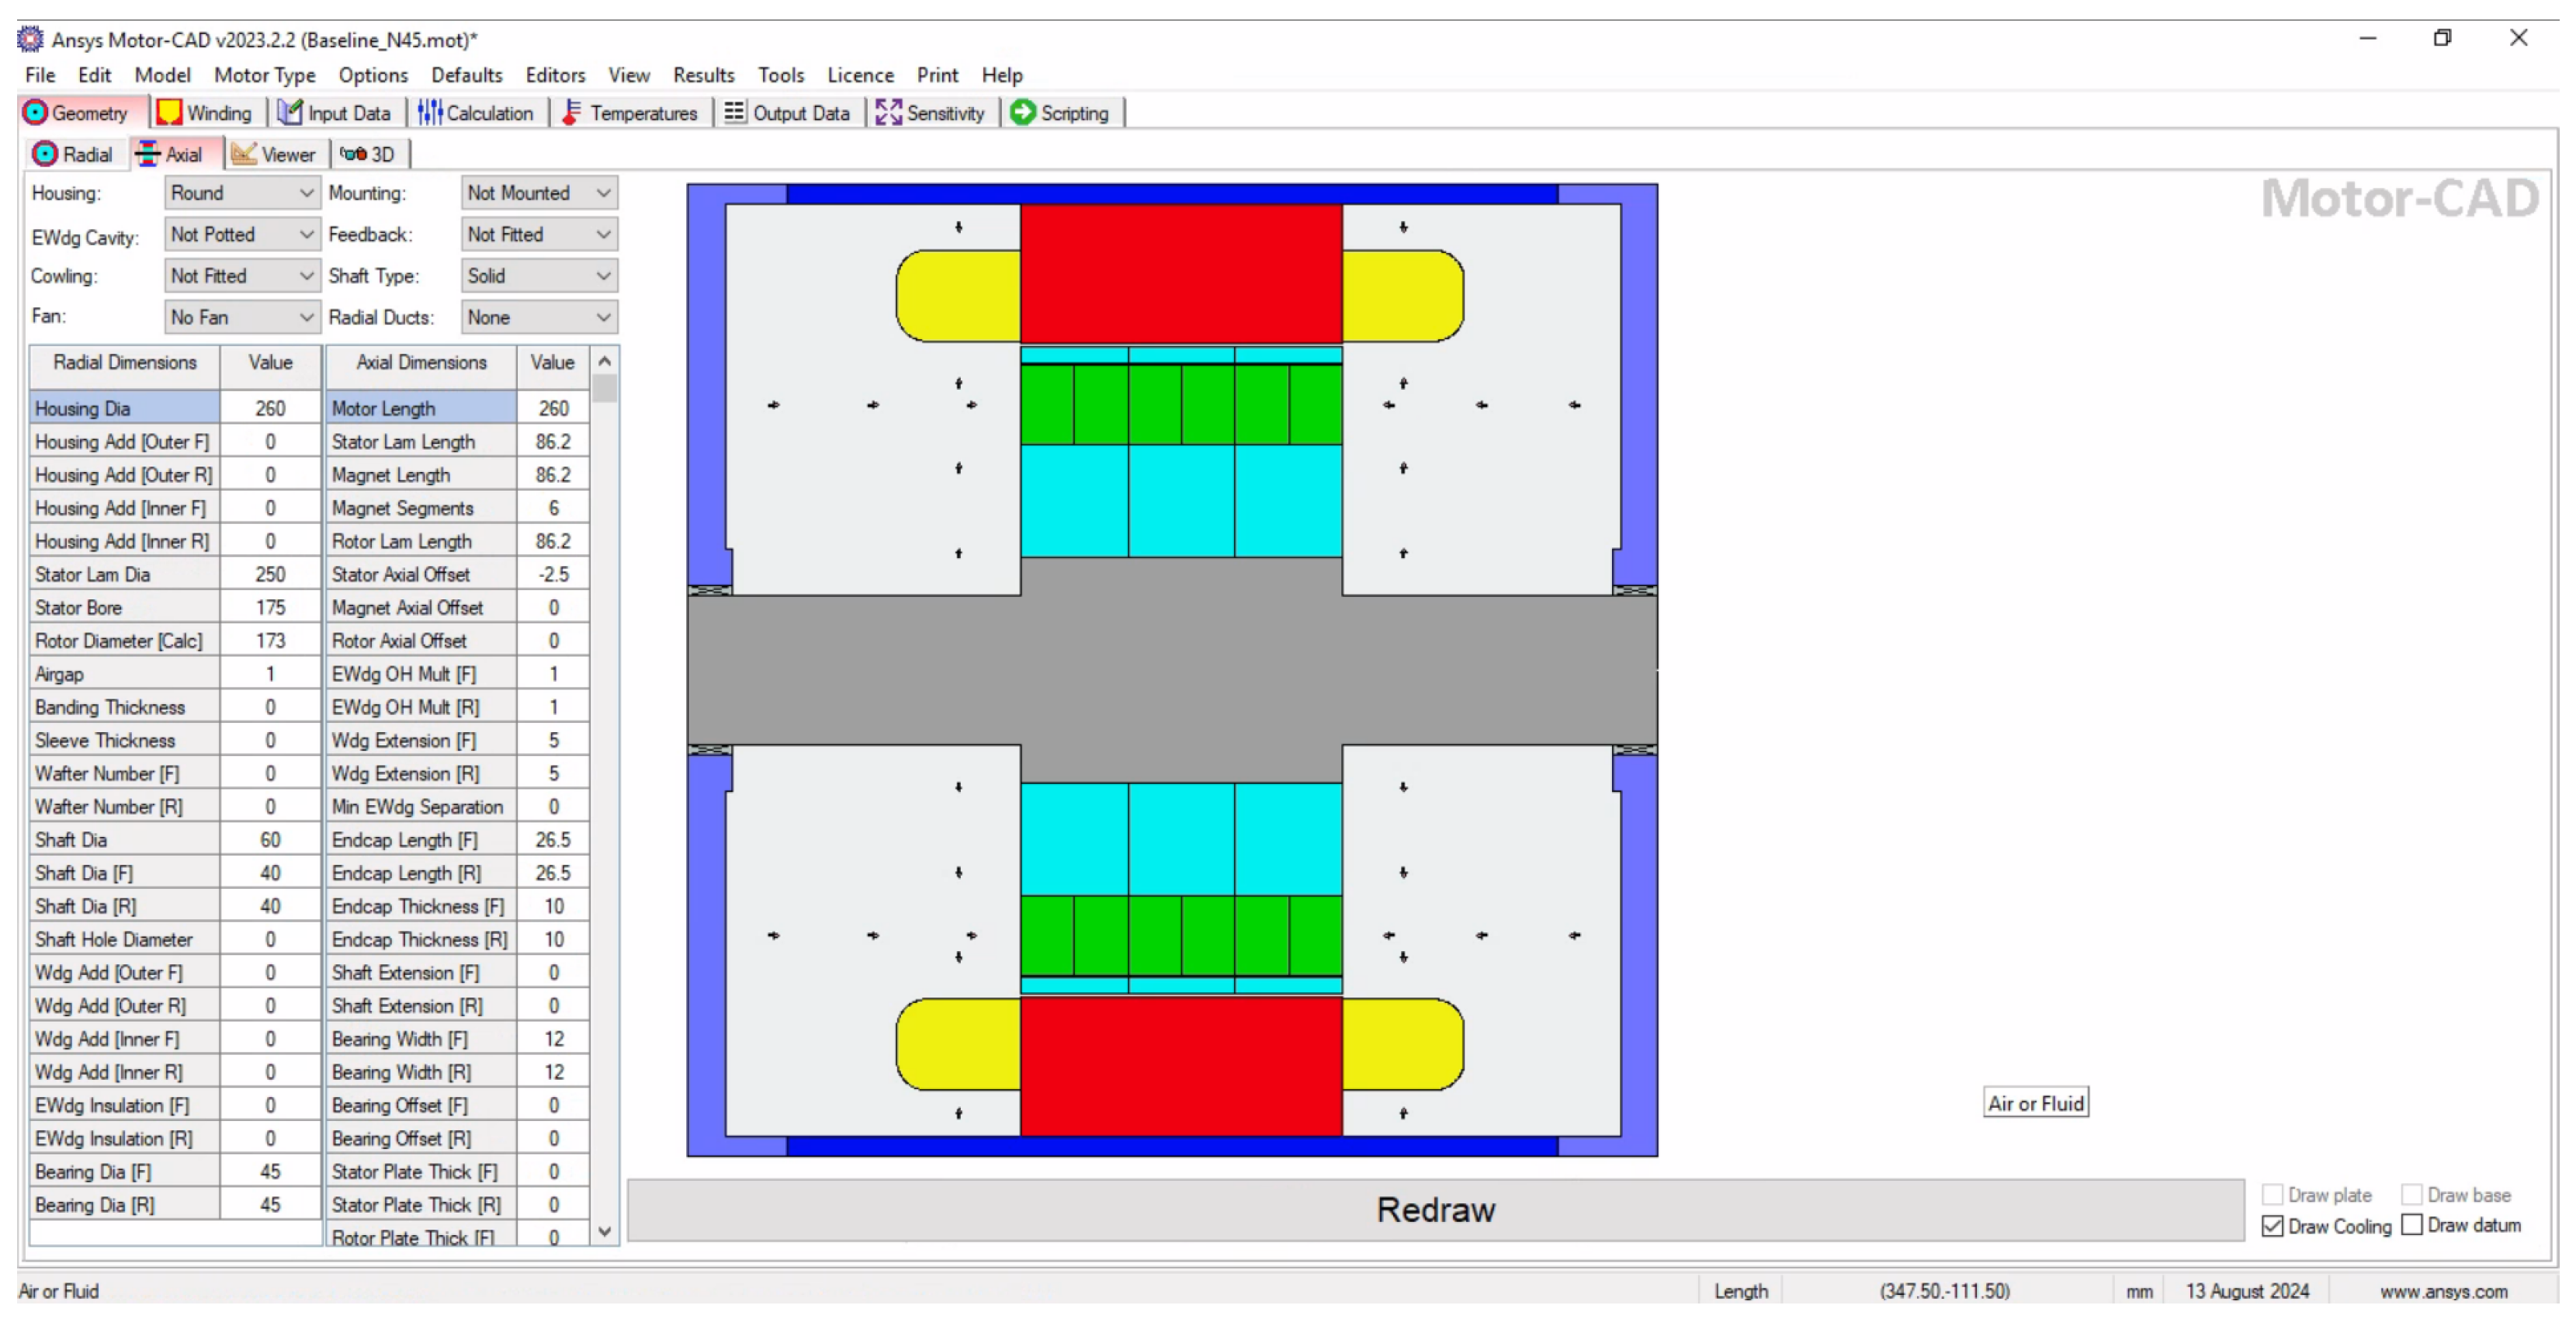Open the Motor Type menu
The width and height of the screenshot is (2576, 1326).
point(264,75)
